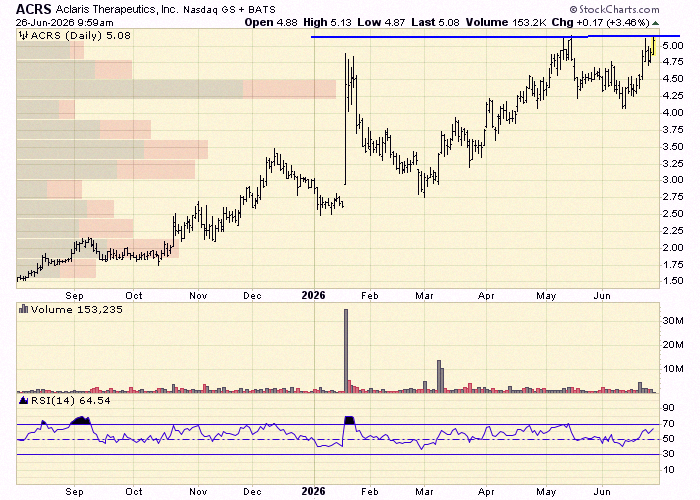700x500 pixels.
Task: Click the Dec label beneath the RSI panel
Action: 252,492
